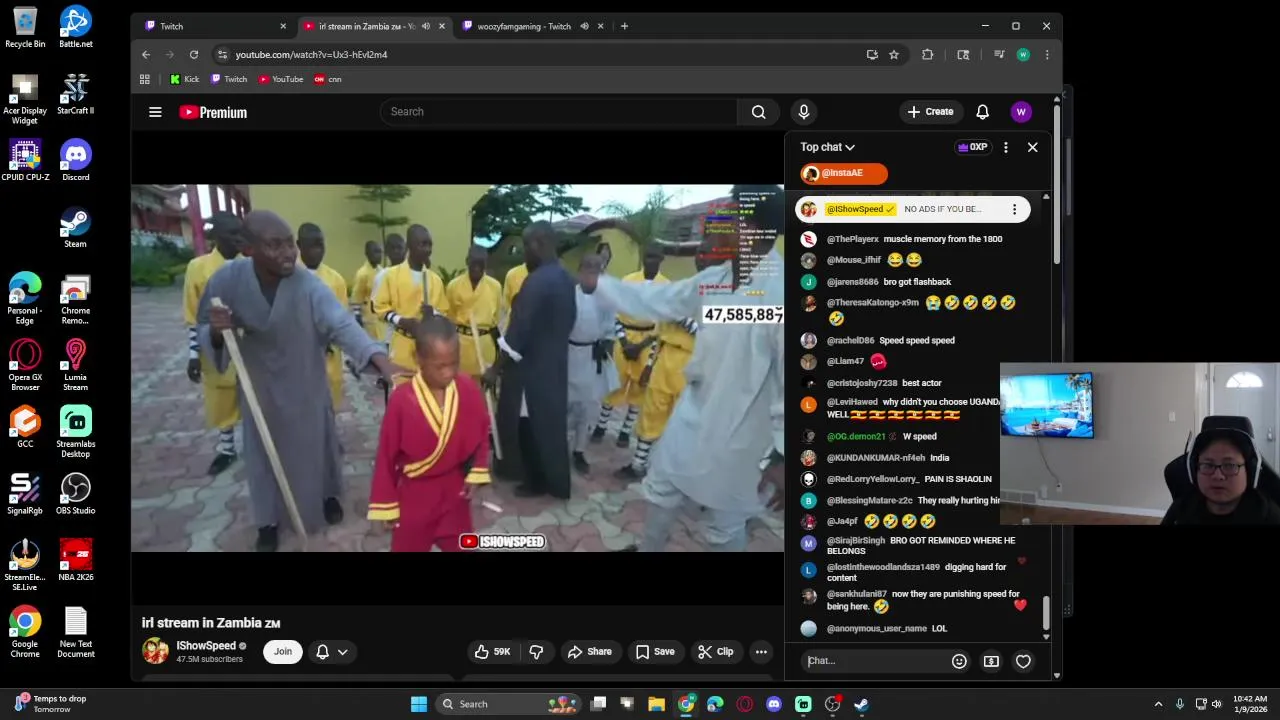Share the video
The image size is (1280, 720).
click(589, 652)
